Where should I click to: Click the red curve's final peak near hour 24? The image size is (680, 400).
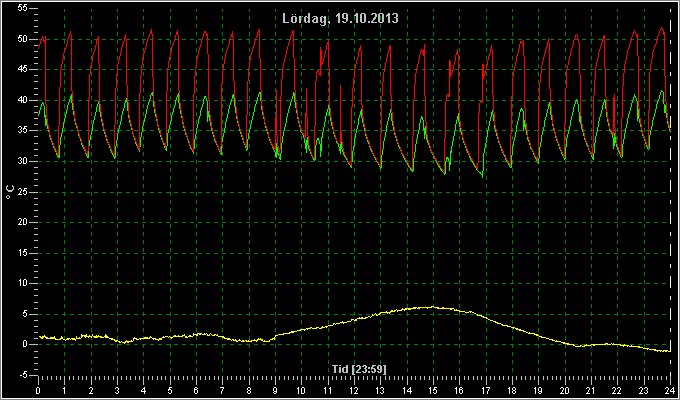tap(661, 28)
